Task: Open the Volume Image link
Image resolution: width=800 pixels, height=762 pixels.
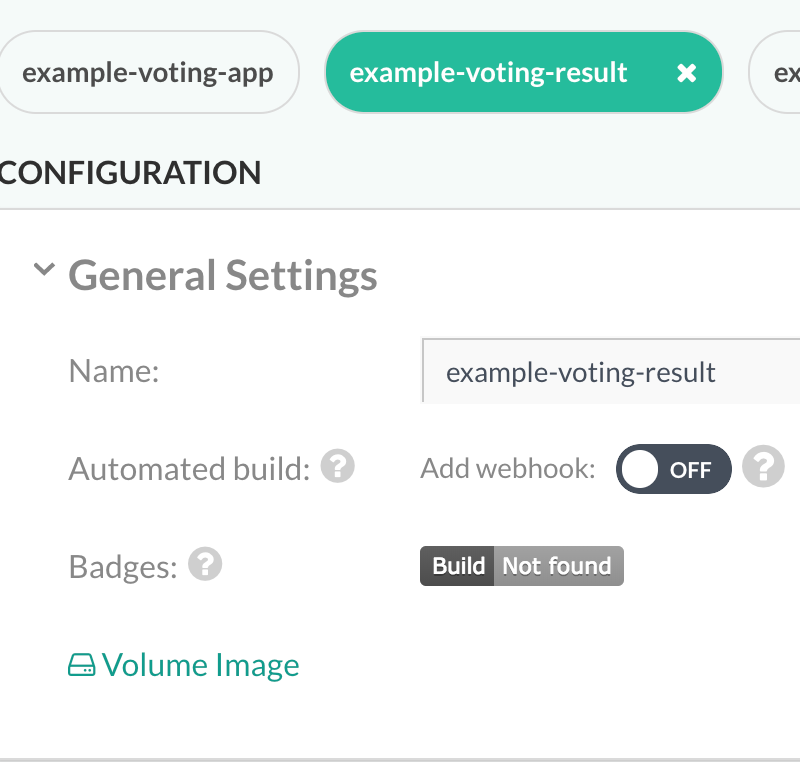Action: click(x=200, y=664)
